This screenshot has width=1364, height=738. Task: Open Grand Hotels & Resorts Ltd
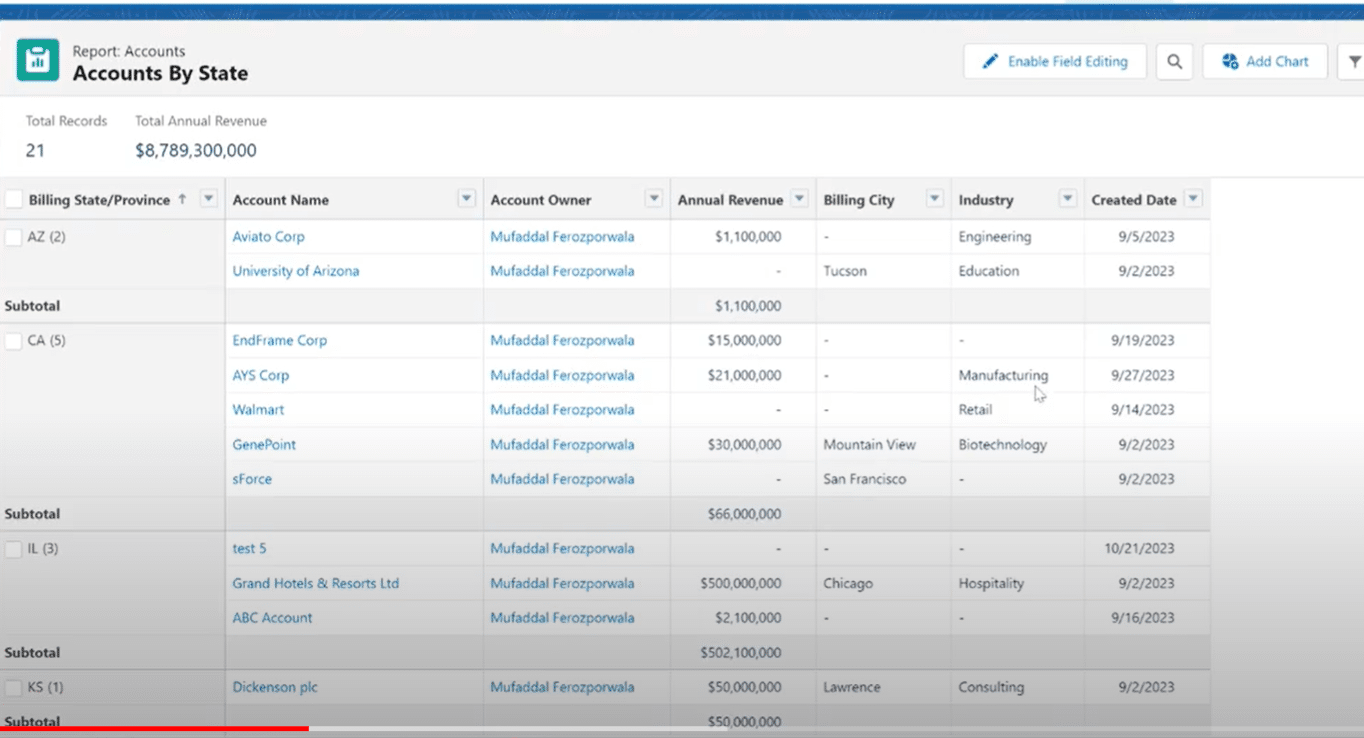[x=316, y=583]
